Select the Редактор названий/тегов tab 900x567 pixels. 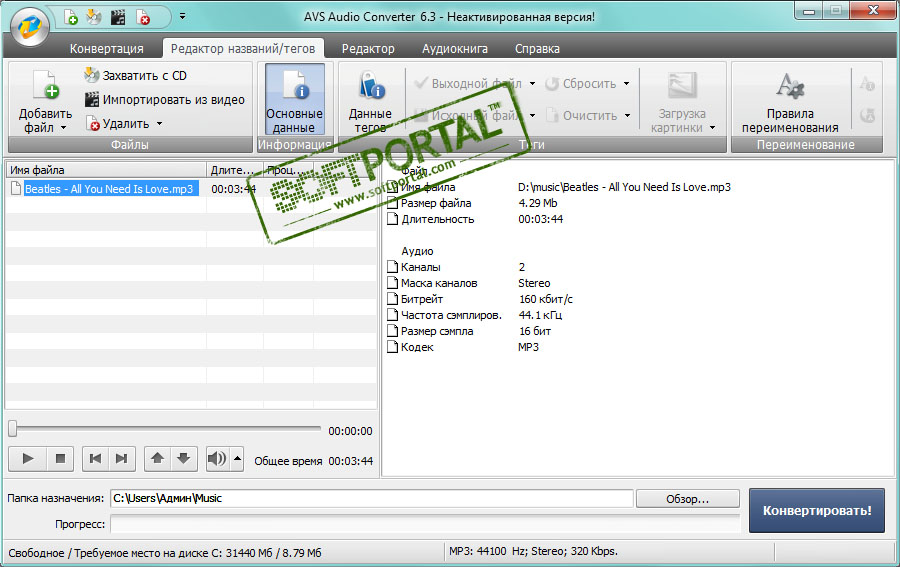(x=243, y=49)
